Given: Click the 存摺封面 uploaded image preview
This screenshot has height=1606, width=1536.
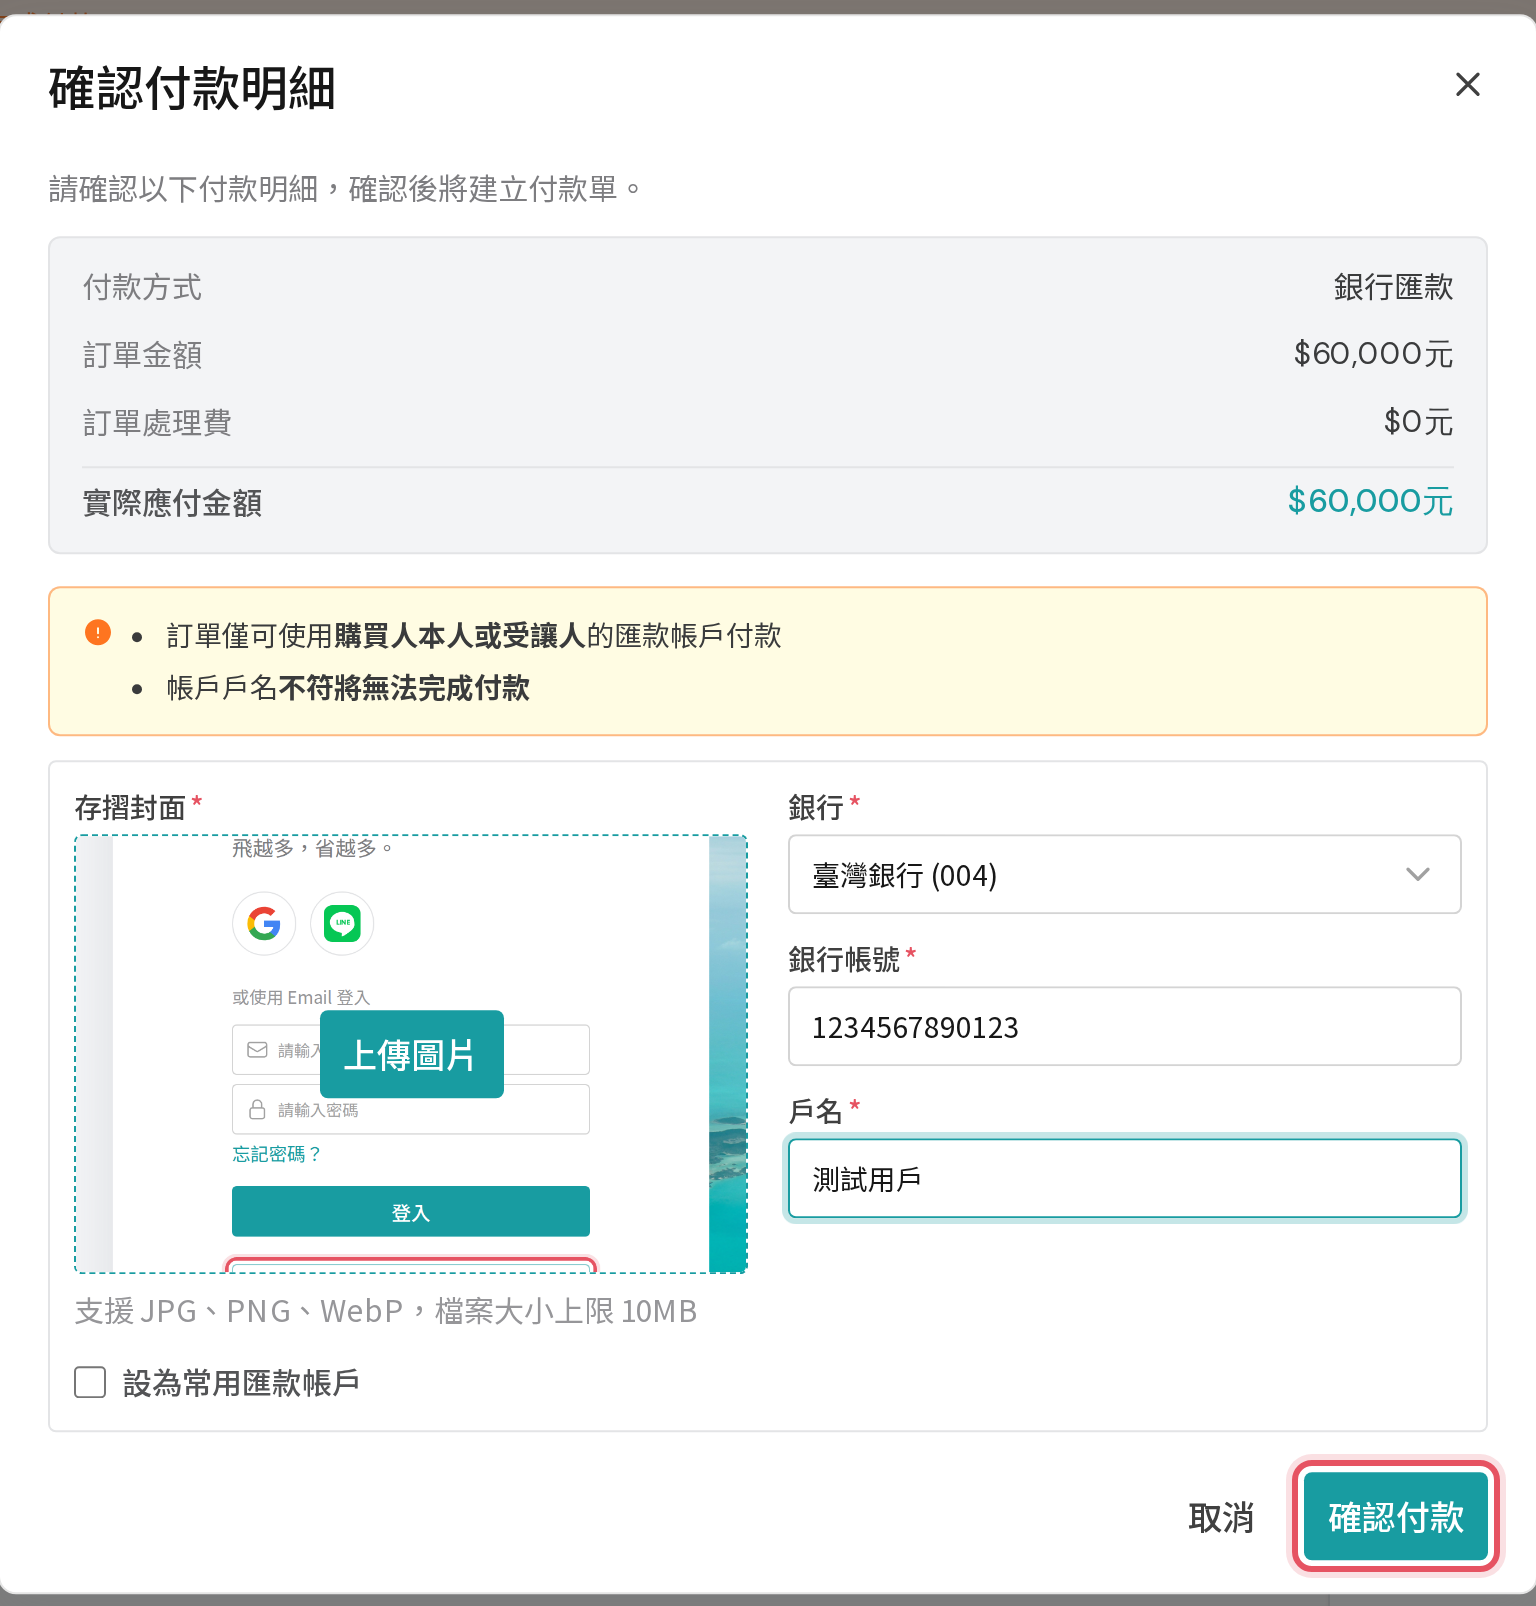Looking at the screenshot, I should tap(411, 1054).
